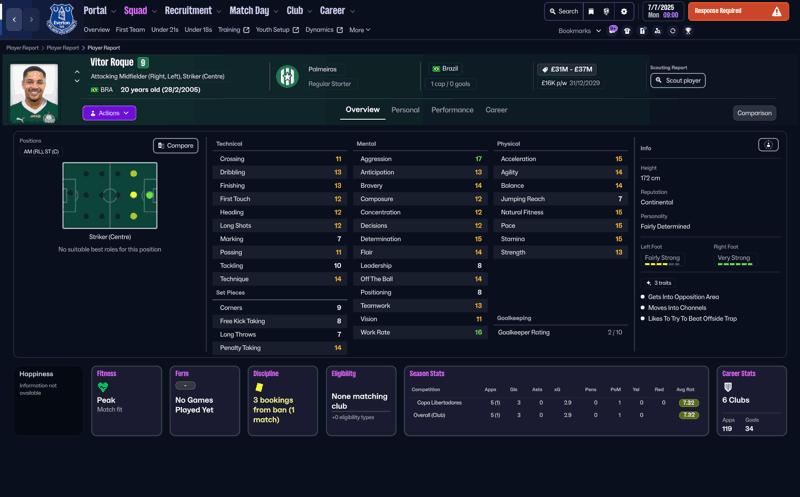Open the Search box

564,11
